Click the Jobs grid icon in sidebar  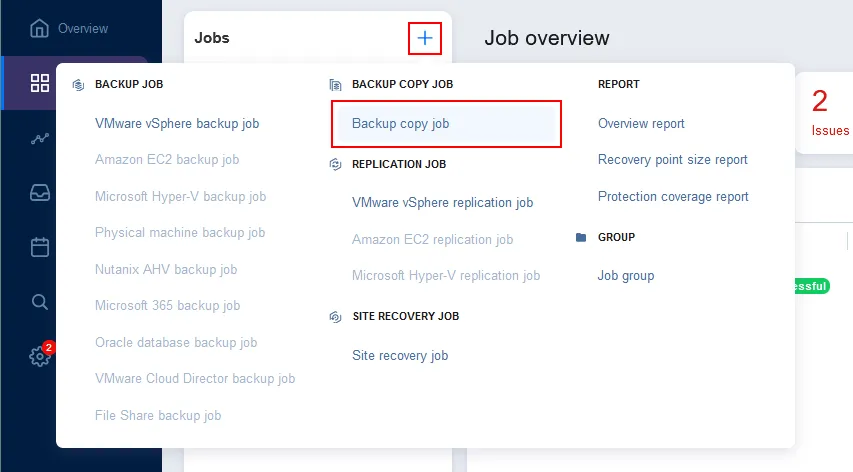(x=40, y=83)
